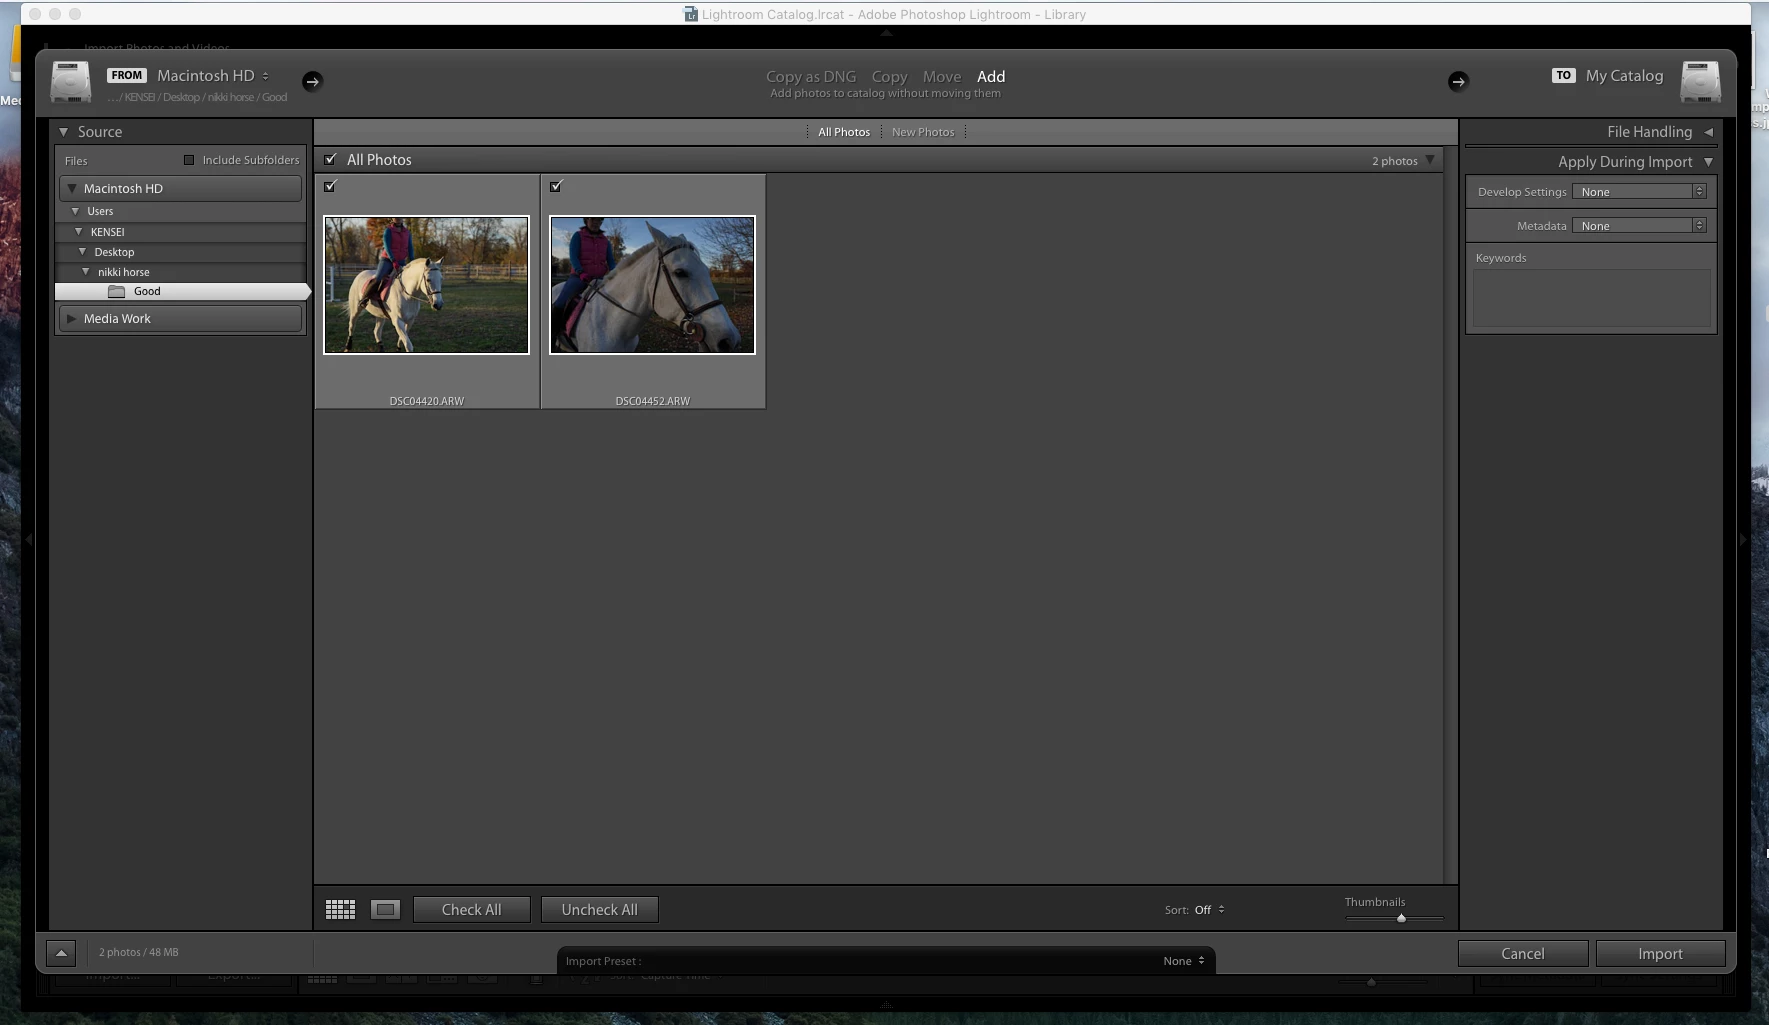
Task: Click the Good folder icon
Action: 116,291
